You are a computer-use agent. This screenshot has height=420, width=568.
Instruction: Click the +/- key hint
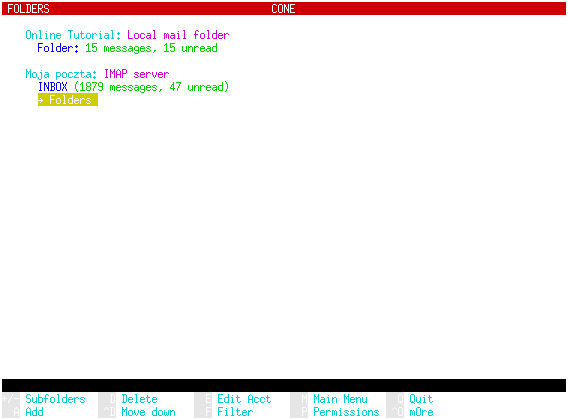(11, 399)
